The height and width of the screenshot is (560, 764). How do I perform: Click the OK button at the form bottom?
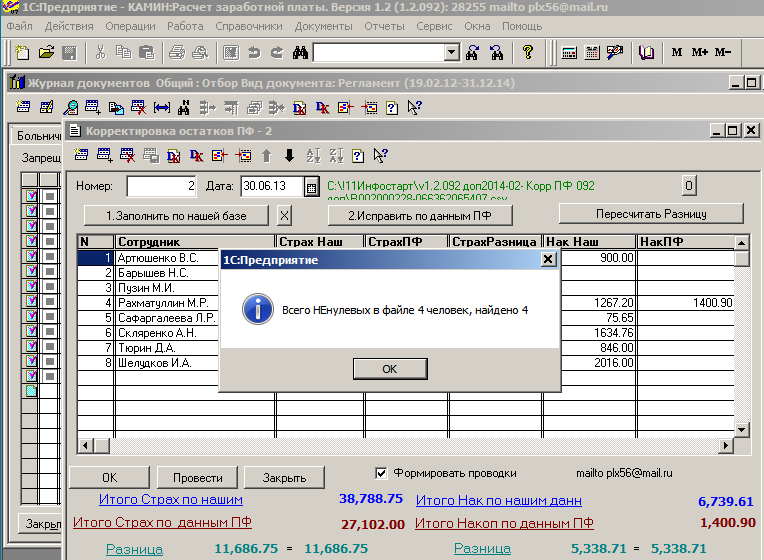110,478
